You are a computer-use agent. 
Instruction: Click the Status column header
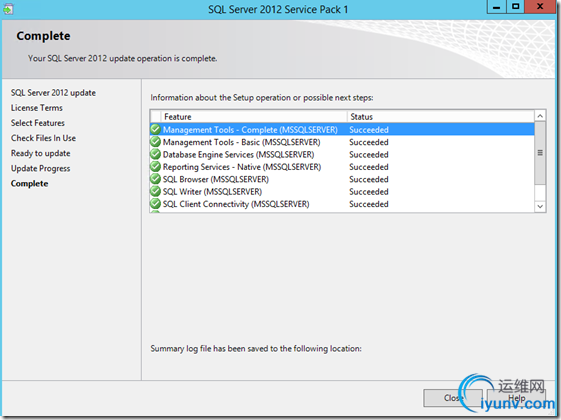(440, 117)
